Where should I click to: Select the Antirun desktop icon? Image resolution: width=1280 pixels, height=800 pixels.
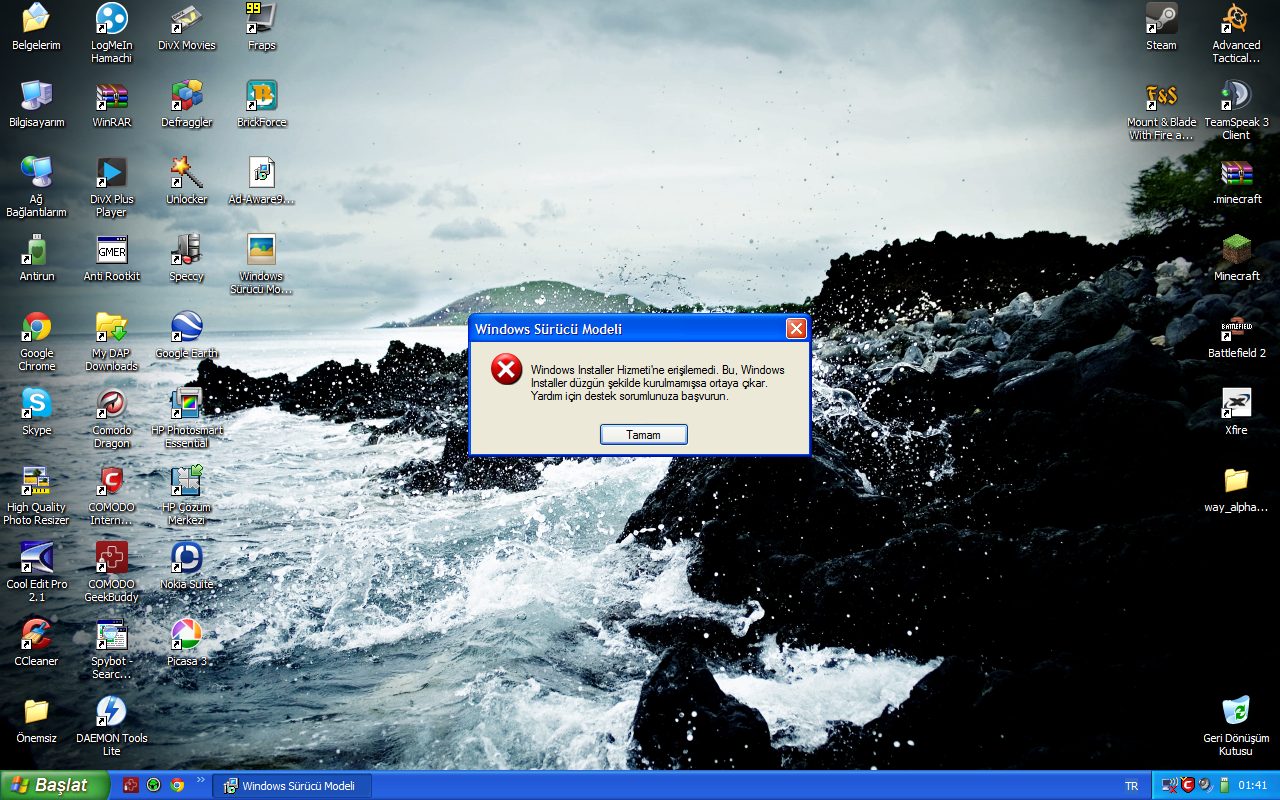(36, 258)
